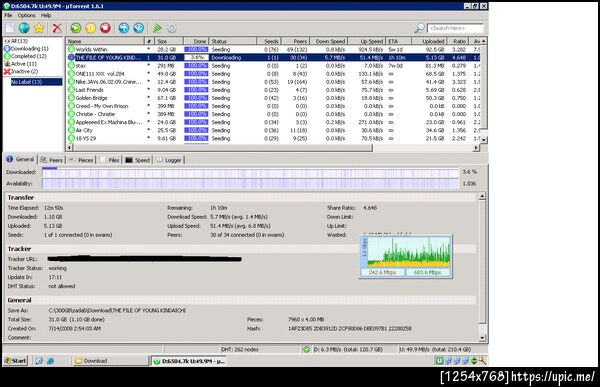Click inside the Search Here field
600x387 pixels.
(x=455, y=28)
